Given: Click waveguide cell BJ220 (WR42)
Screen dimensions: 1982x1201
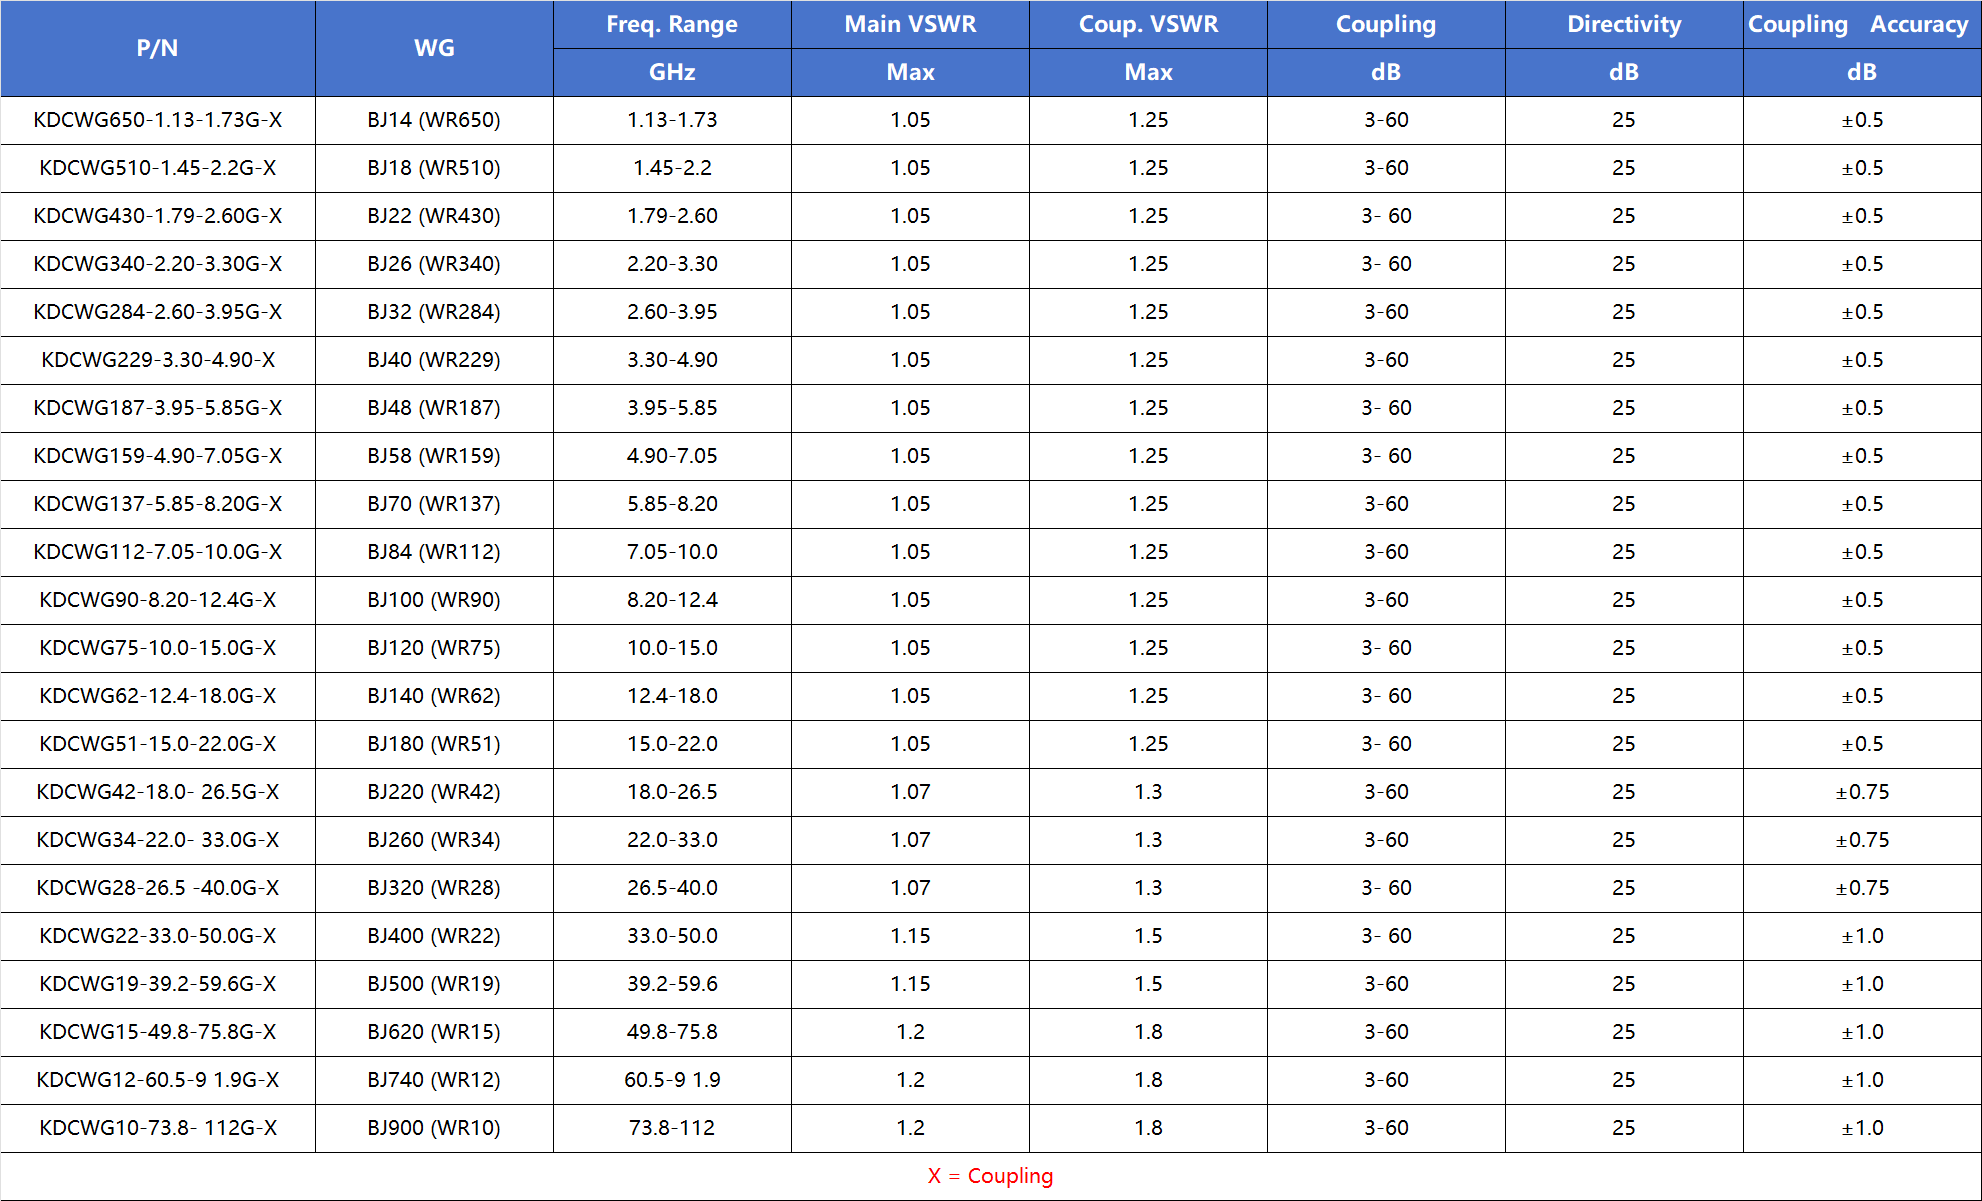Looking at the screenshot, I should pos(434,792).
